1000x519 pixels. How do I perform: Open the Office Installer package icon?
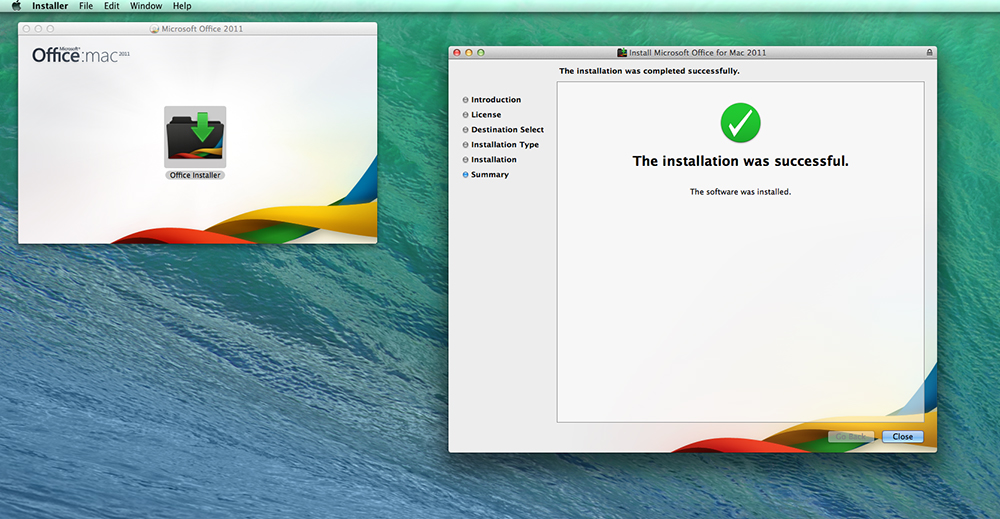(x=195, y=136)
